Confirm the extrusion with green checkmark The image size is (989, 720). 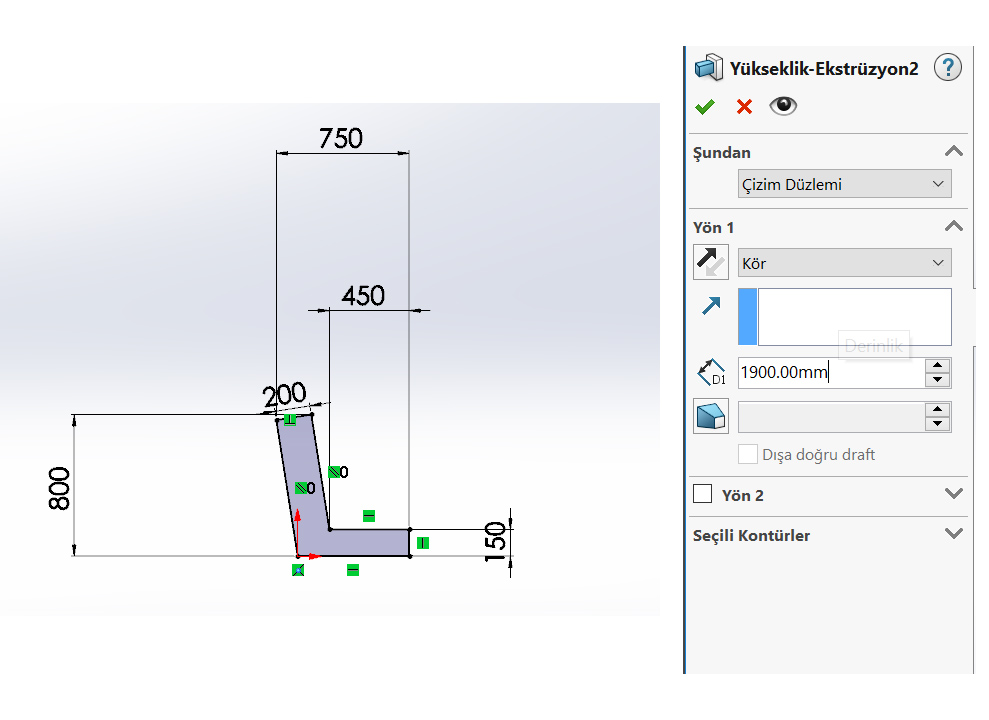tap(705, 107)
